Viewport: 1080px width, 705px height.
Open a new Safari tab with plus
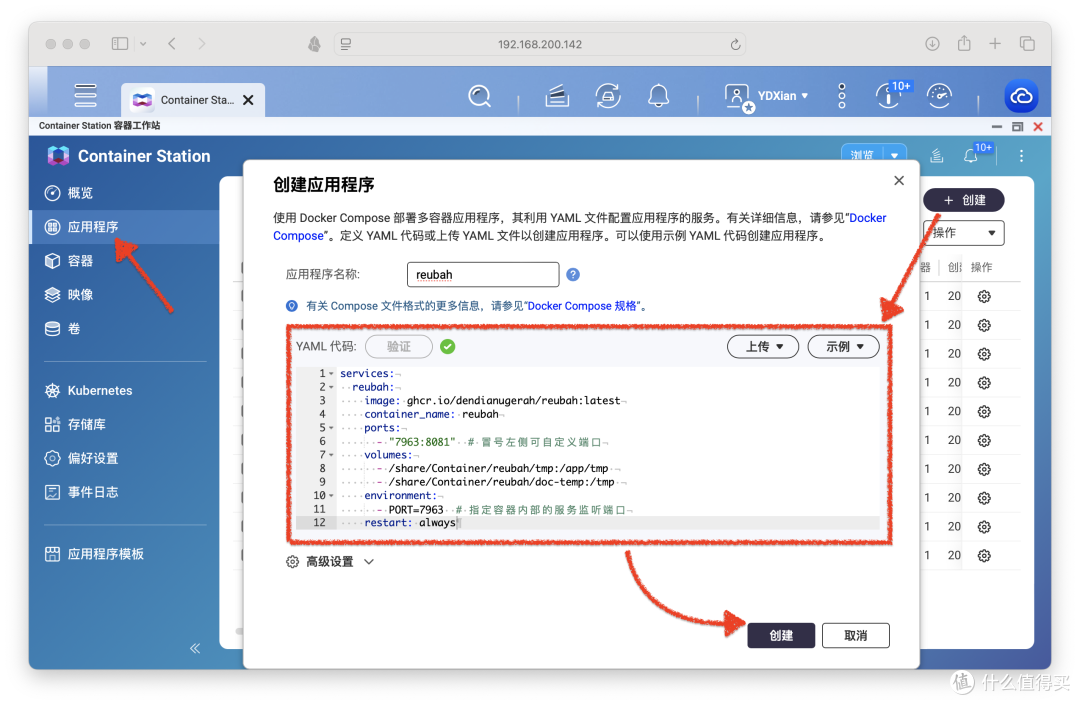coord(995,43)
